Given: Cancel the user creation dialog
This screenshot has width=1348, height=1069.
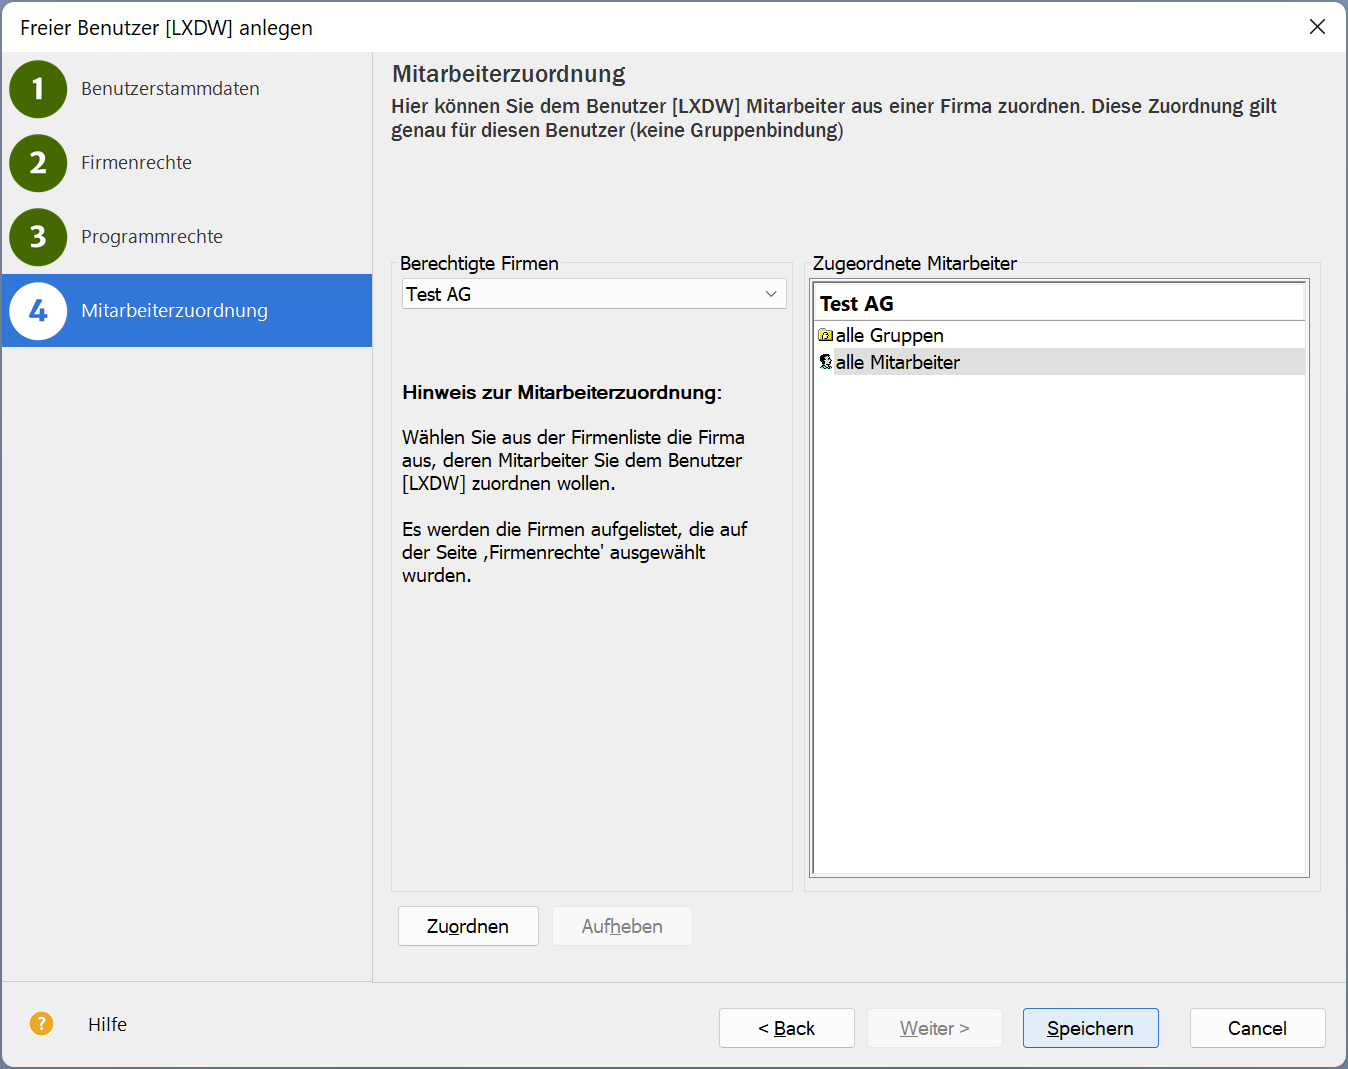Looking at the screenshot, I should [x=1257, y=1028].
